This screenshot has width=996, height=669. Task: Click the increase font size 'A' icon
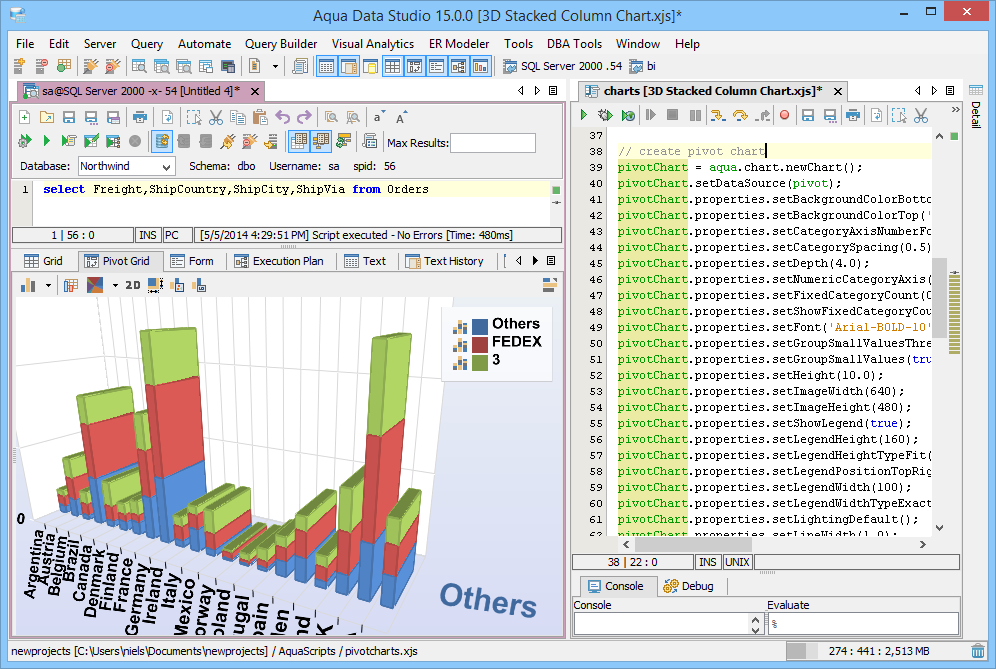click(401, 117)
